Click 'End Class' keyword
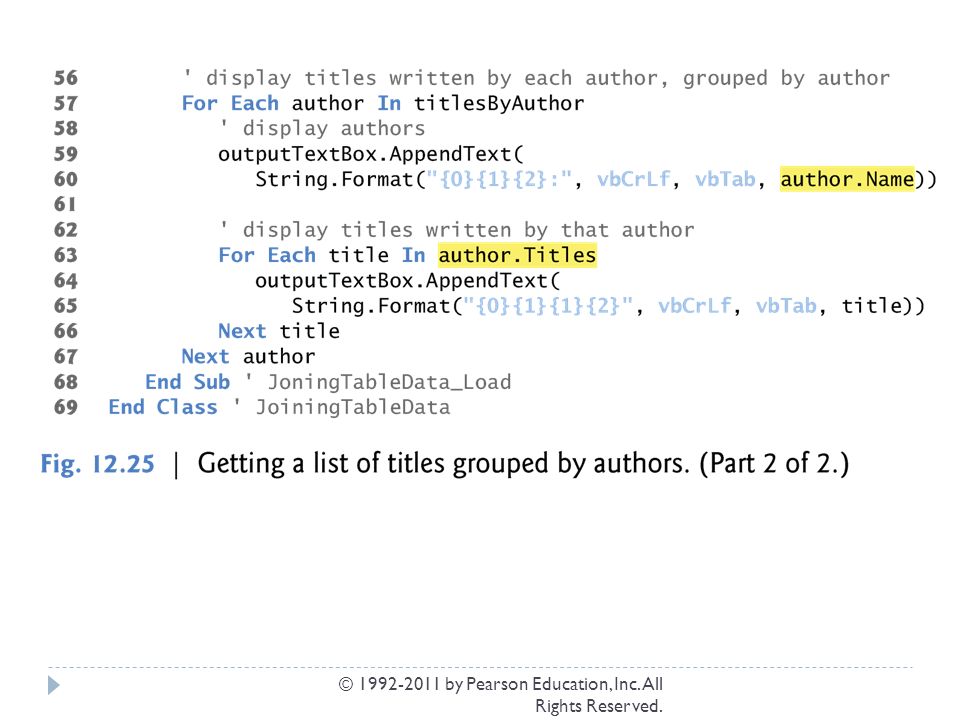This screenshot has height=720, width=960. click(163, 407)
